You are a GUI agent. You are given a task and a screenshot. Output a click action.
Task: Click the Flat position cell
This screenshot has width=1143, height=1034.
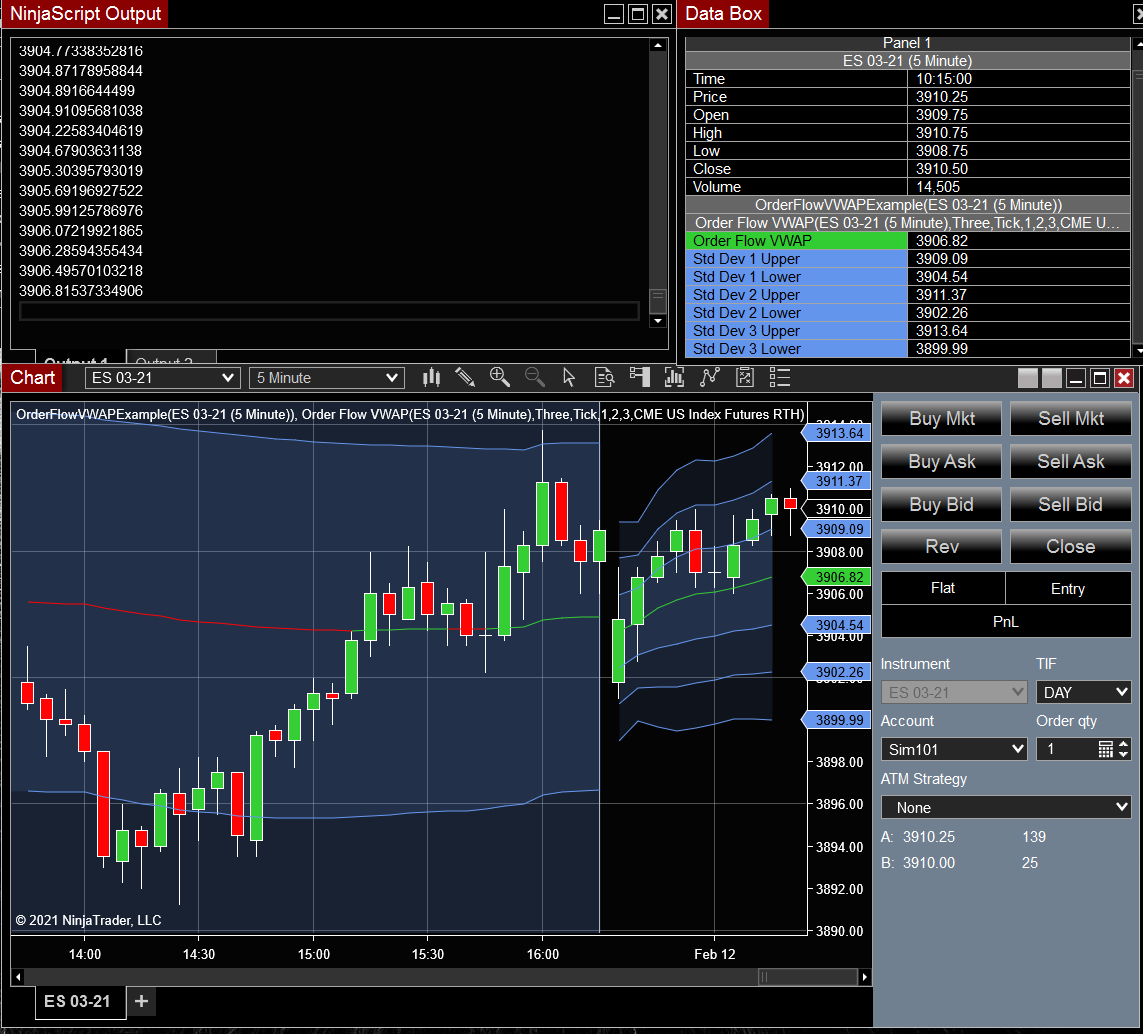[943, 588]
